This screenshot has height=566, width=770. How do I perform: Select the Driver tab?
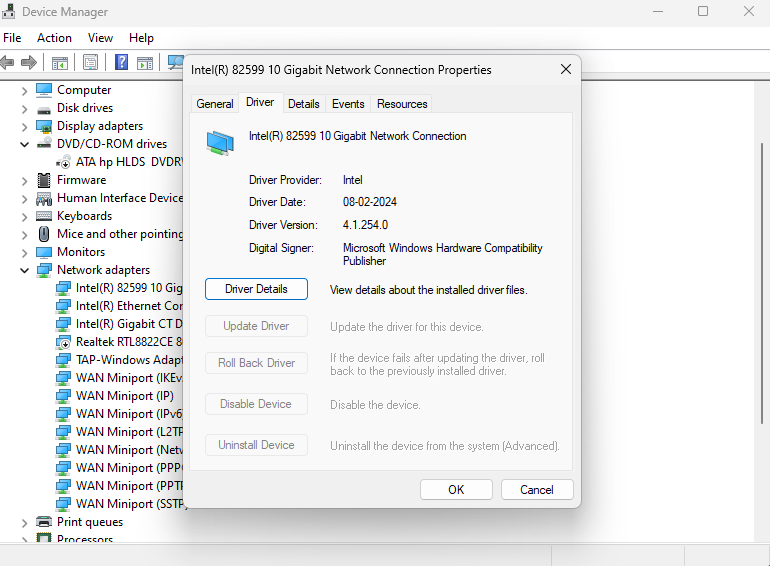point(260,103)
